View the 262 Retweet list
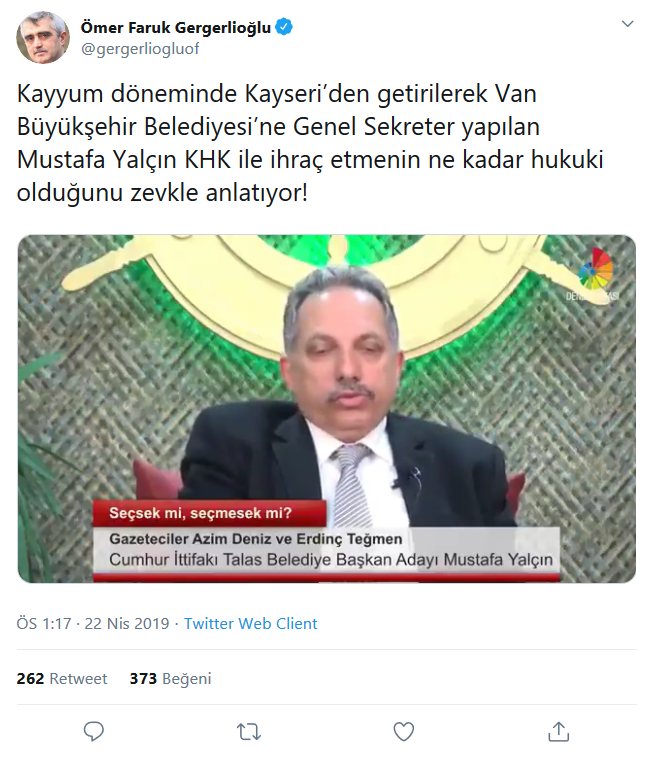This screenshot has height=757, width=652. pos(62,678)
